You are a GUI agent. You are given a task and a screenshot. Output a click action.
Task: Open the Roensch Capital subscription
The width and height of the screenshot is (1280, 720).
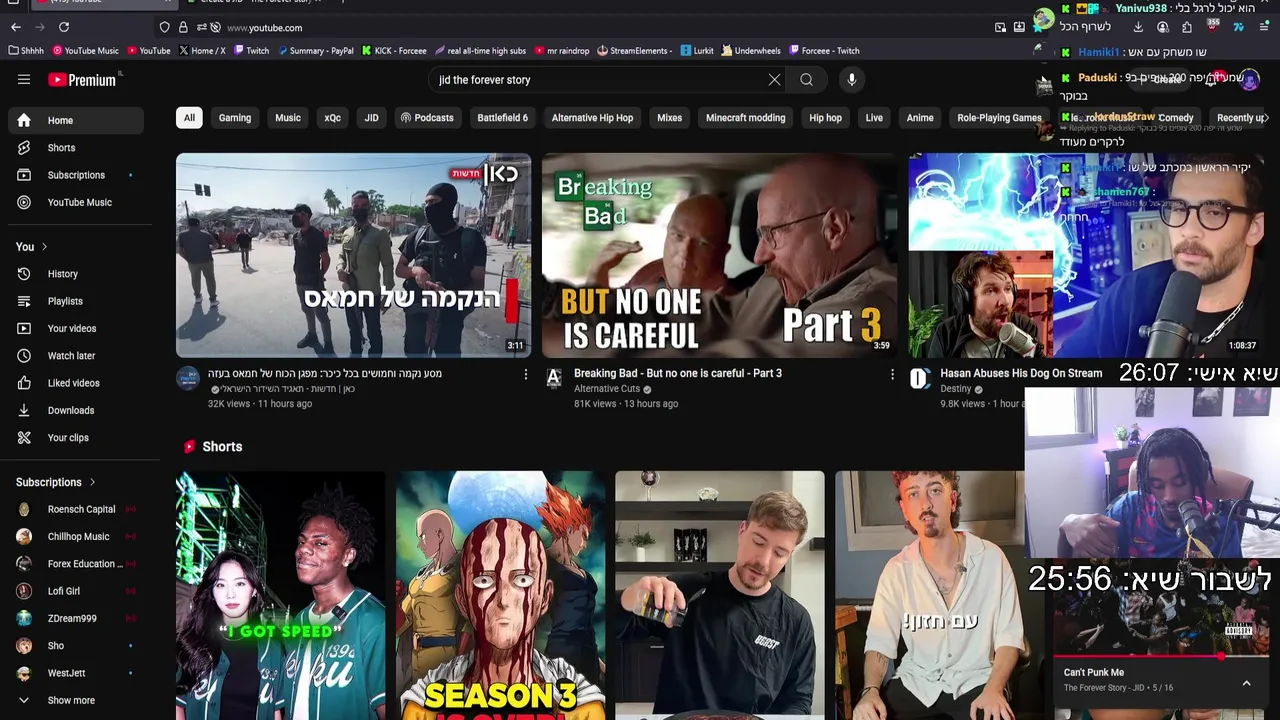(x=76, y=509)
